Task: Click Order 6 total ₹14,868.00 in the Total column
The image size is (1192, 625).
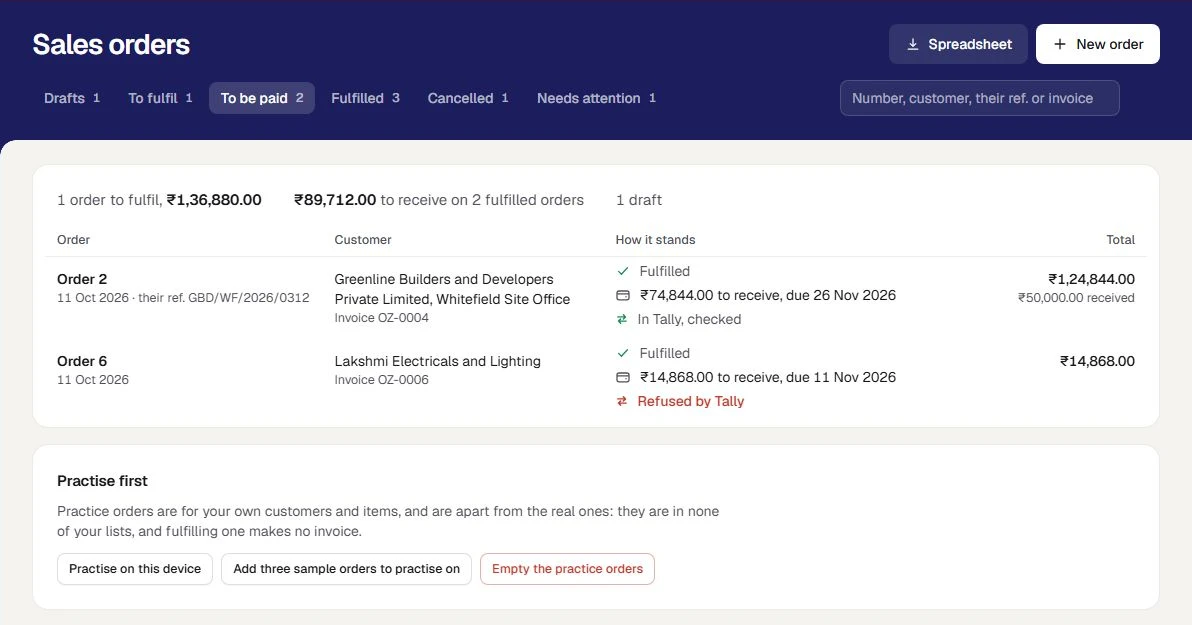Action: click(1098, 361)
